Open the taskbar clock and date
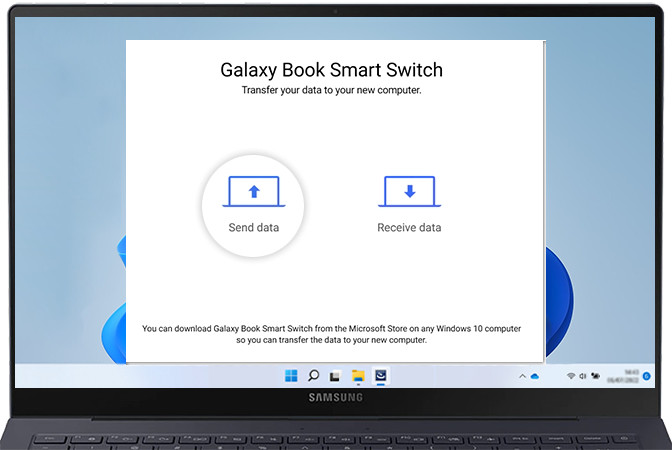The width and height of the screenshot is (672, 450). tap(624, 376)
